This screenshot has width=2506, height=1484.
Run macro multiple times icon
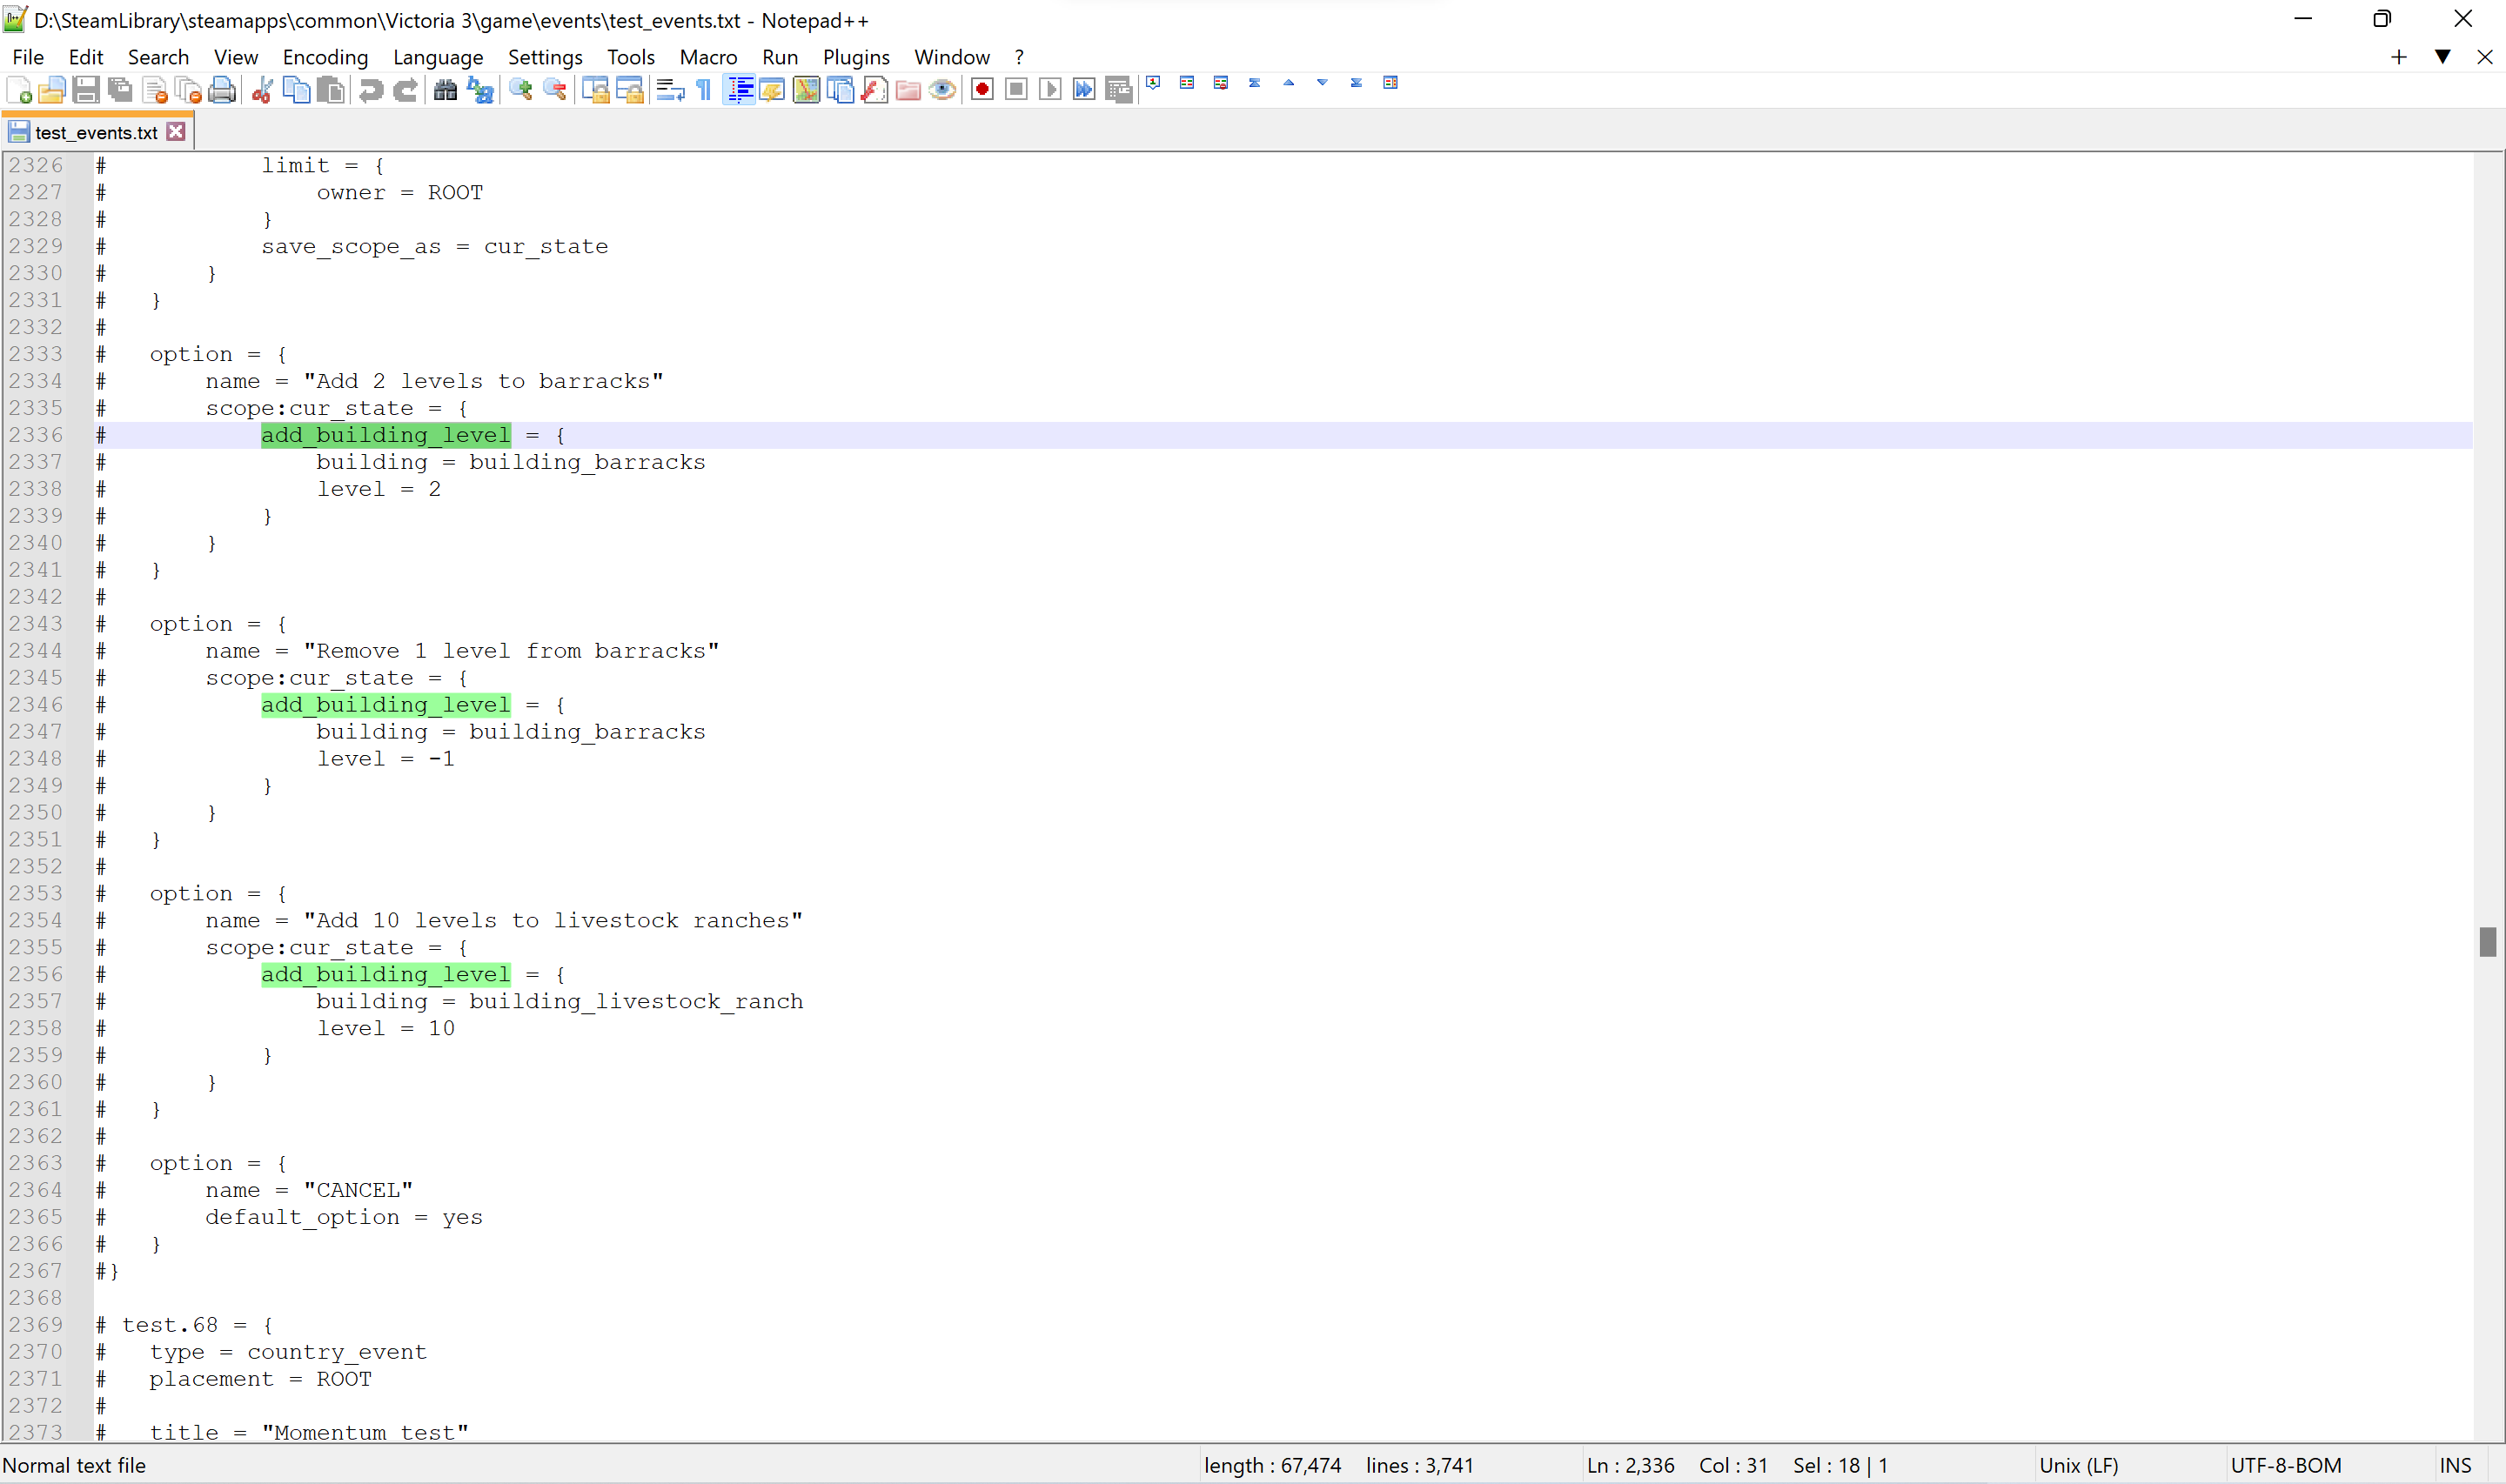pos(1084,90)
